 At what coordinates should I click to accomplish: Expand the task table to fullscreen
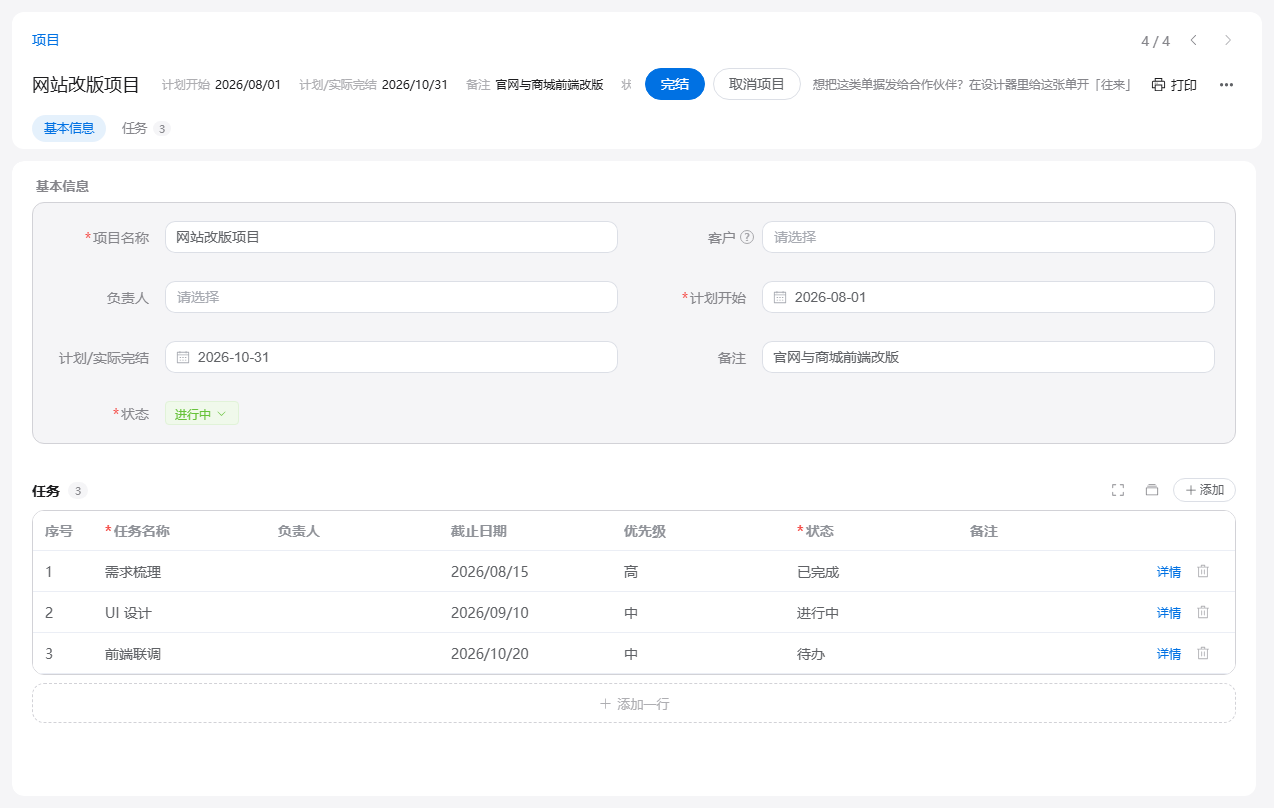click(1118, 490)
